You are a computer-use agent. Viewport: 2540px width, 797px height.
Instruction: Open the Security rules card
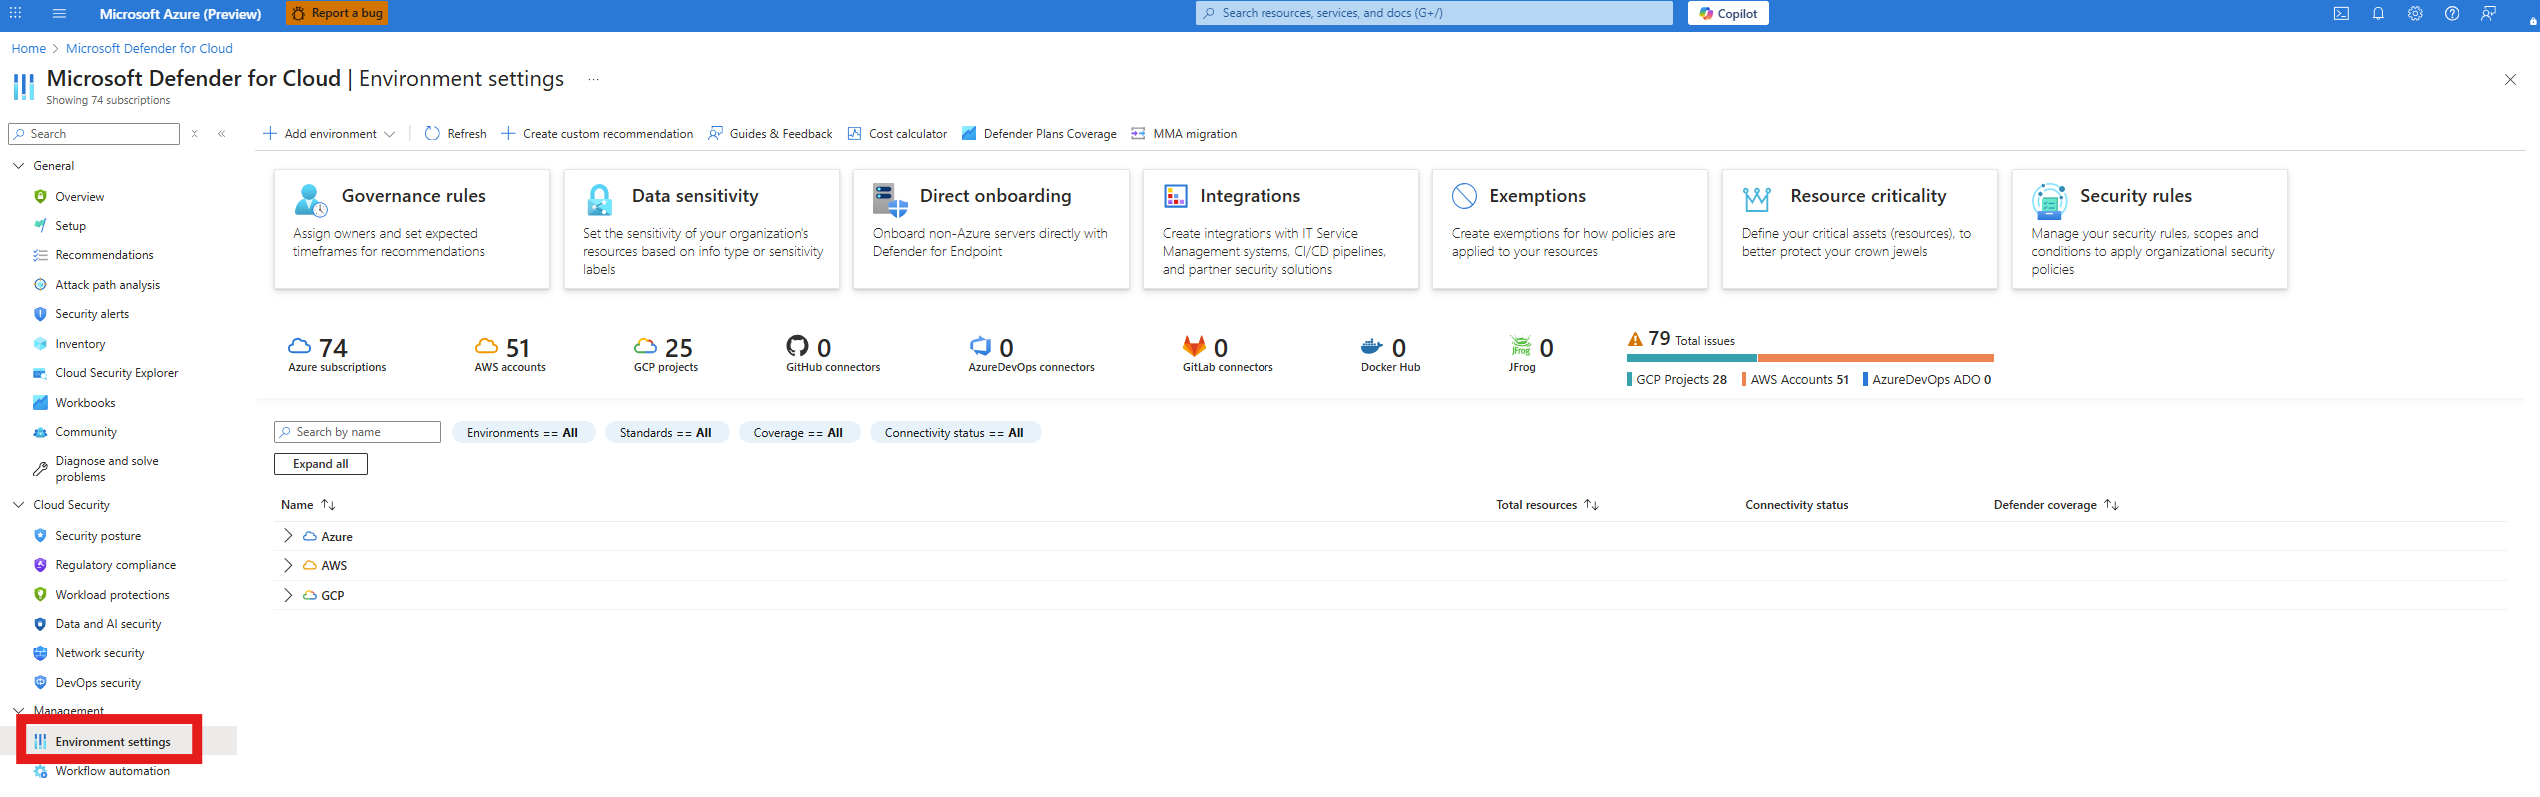pos(2150,229)
